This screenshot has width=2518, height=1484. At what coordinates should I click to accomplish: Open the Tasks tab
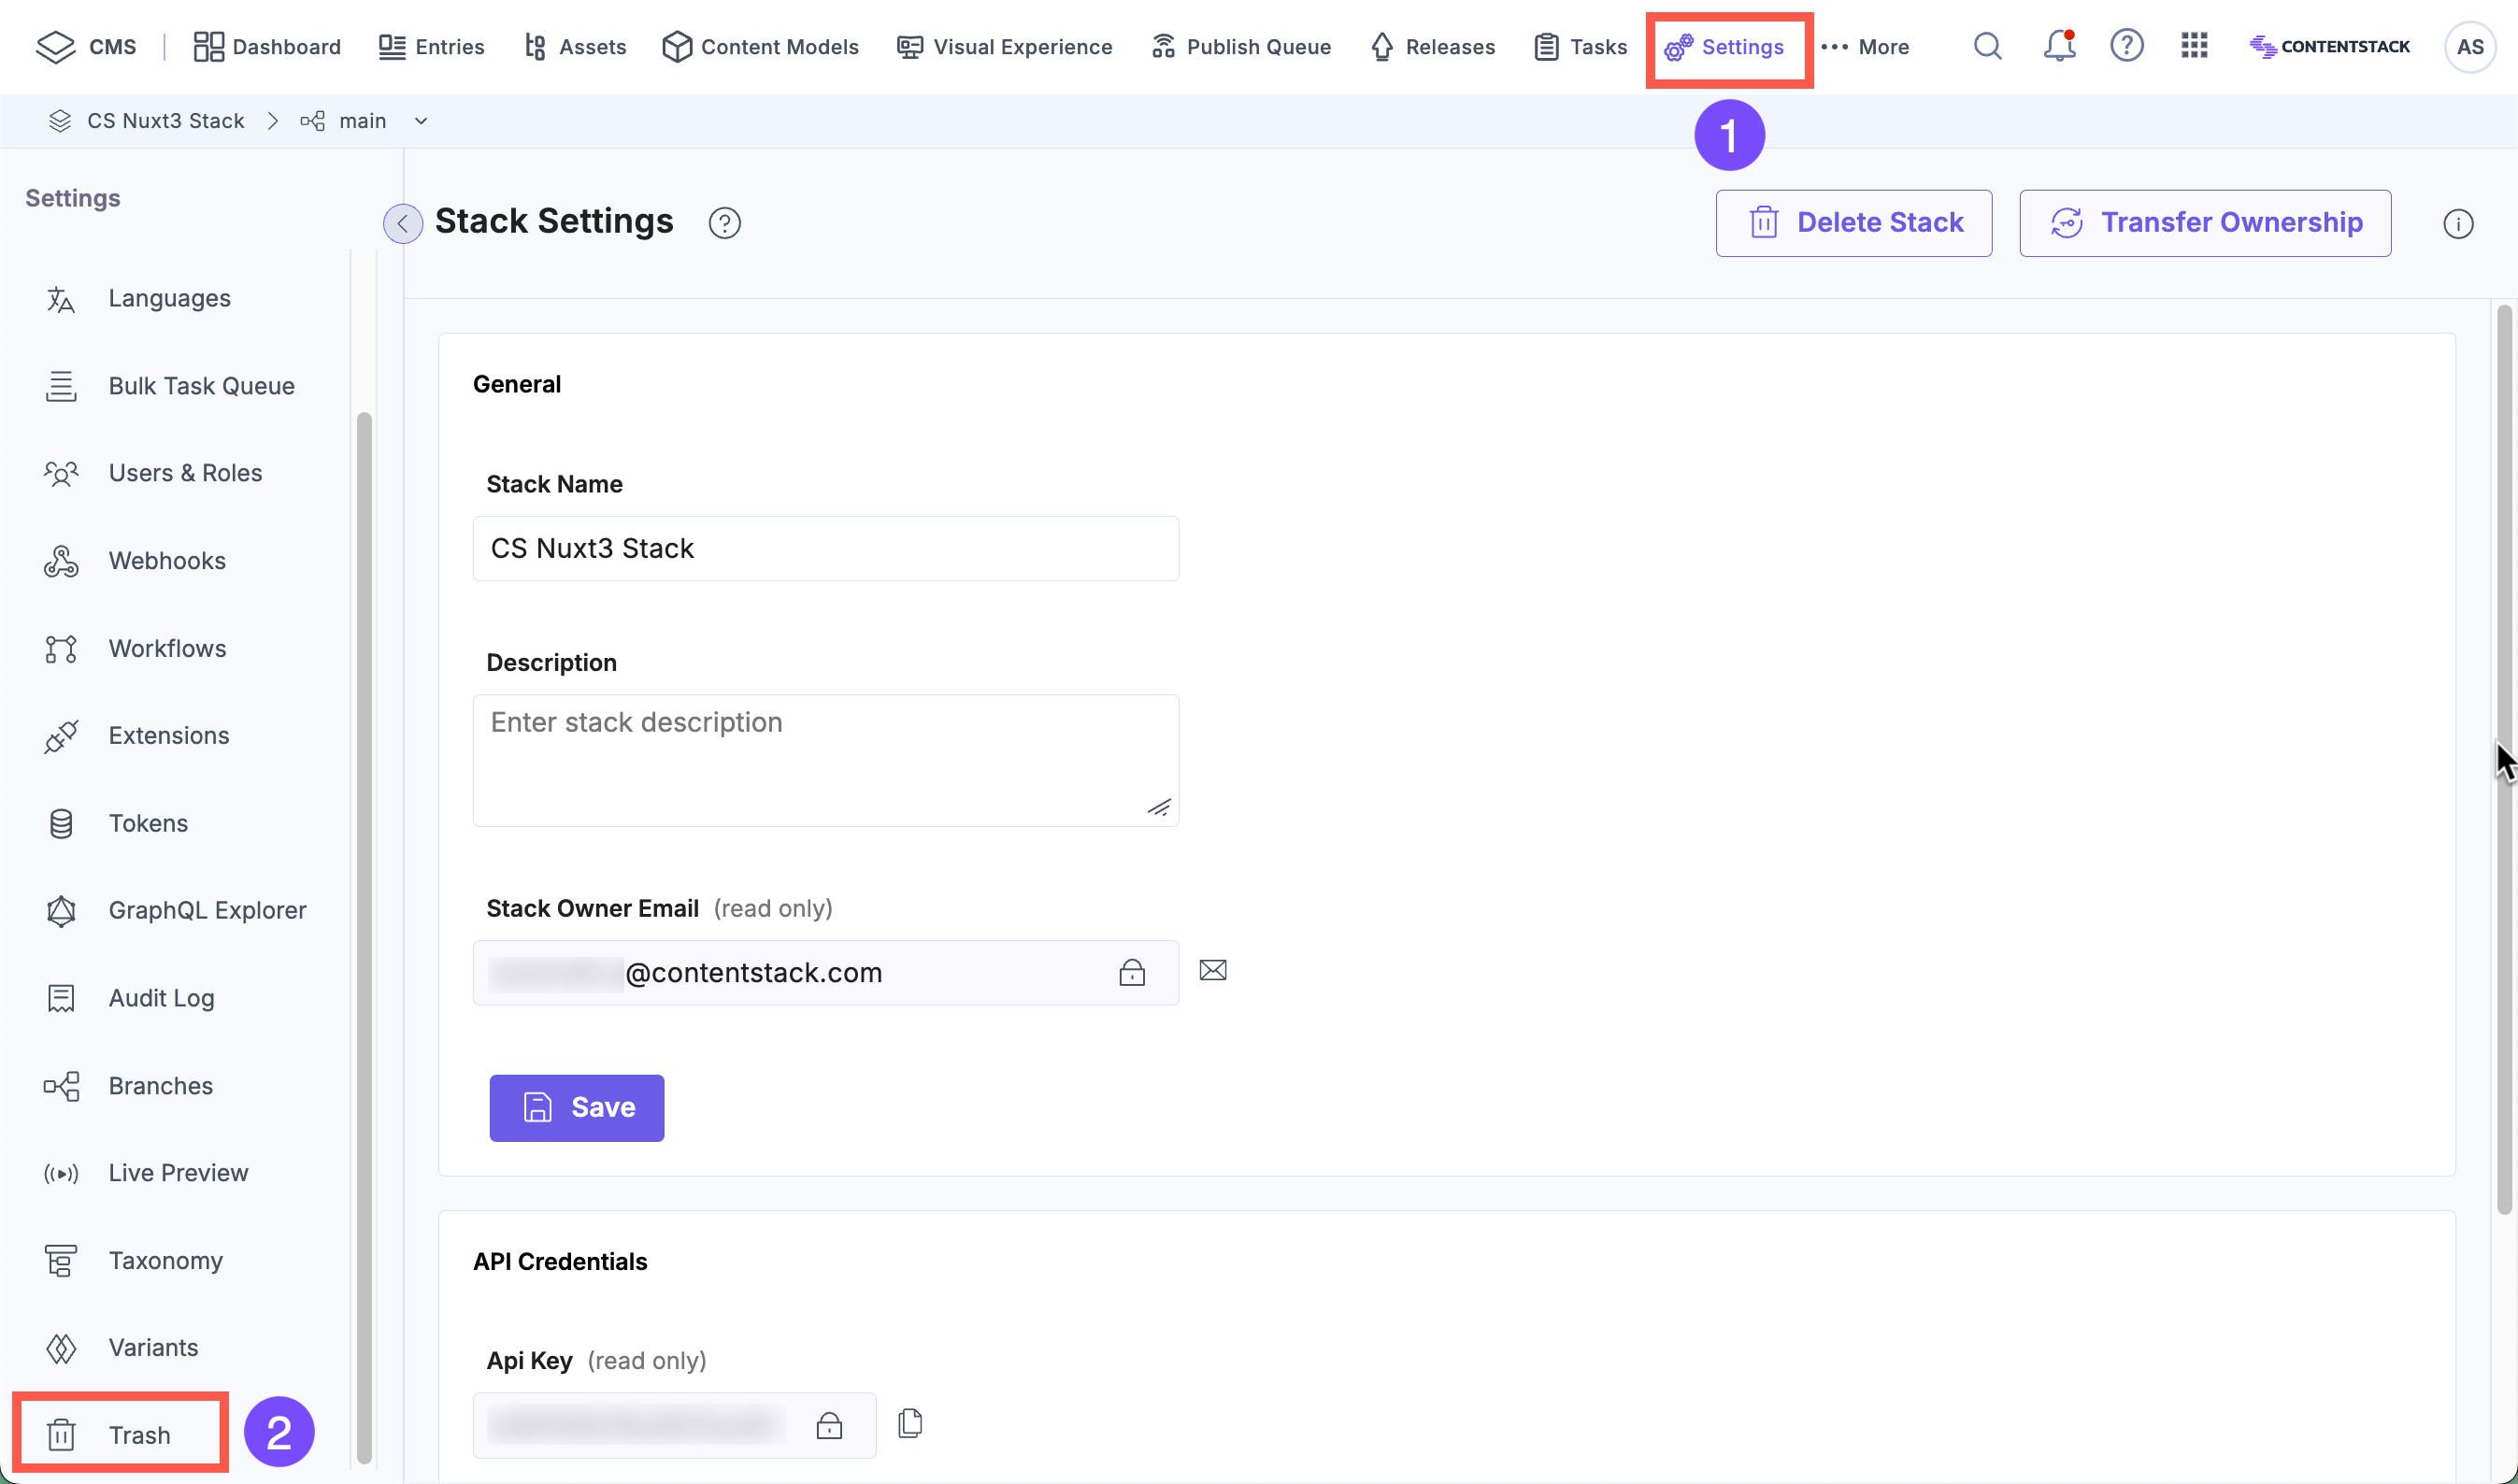tap(1580, 47)
